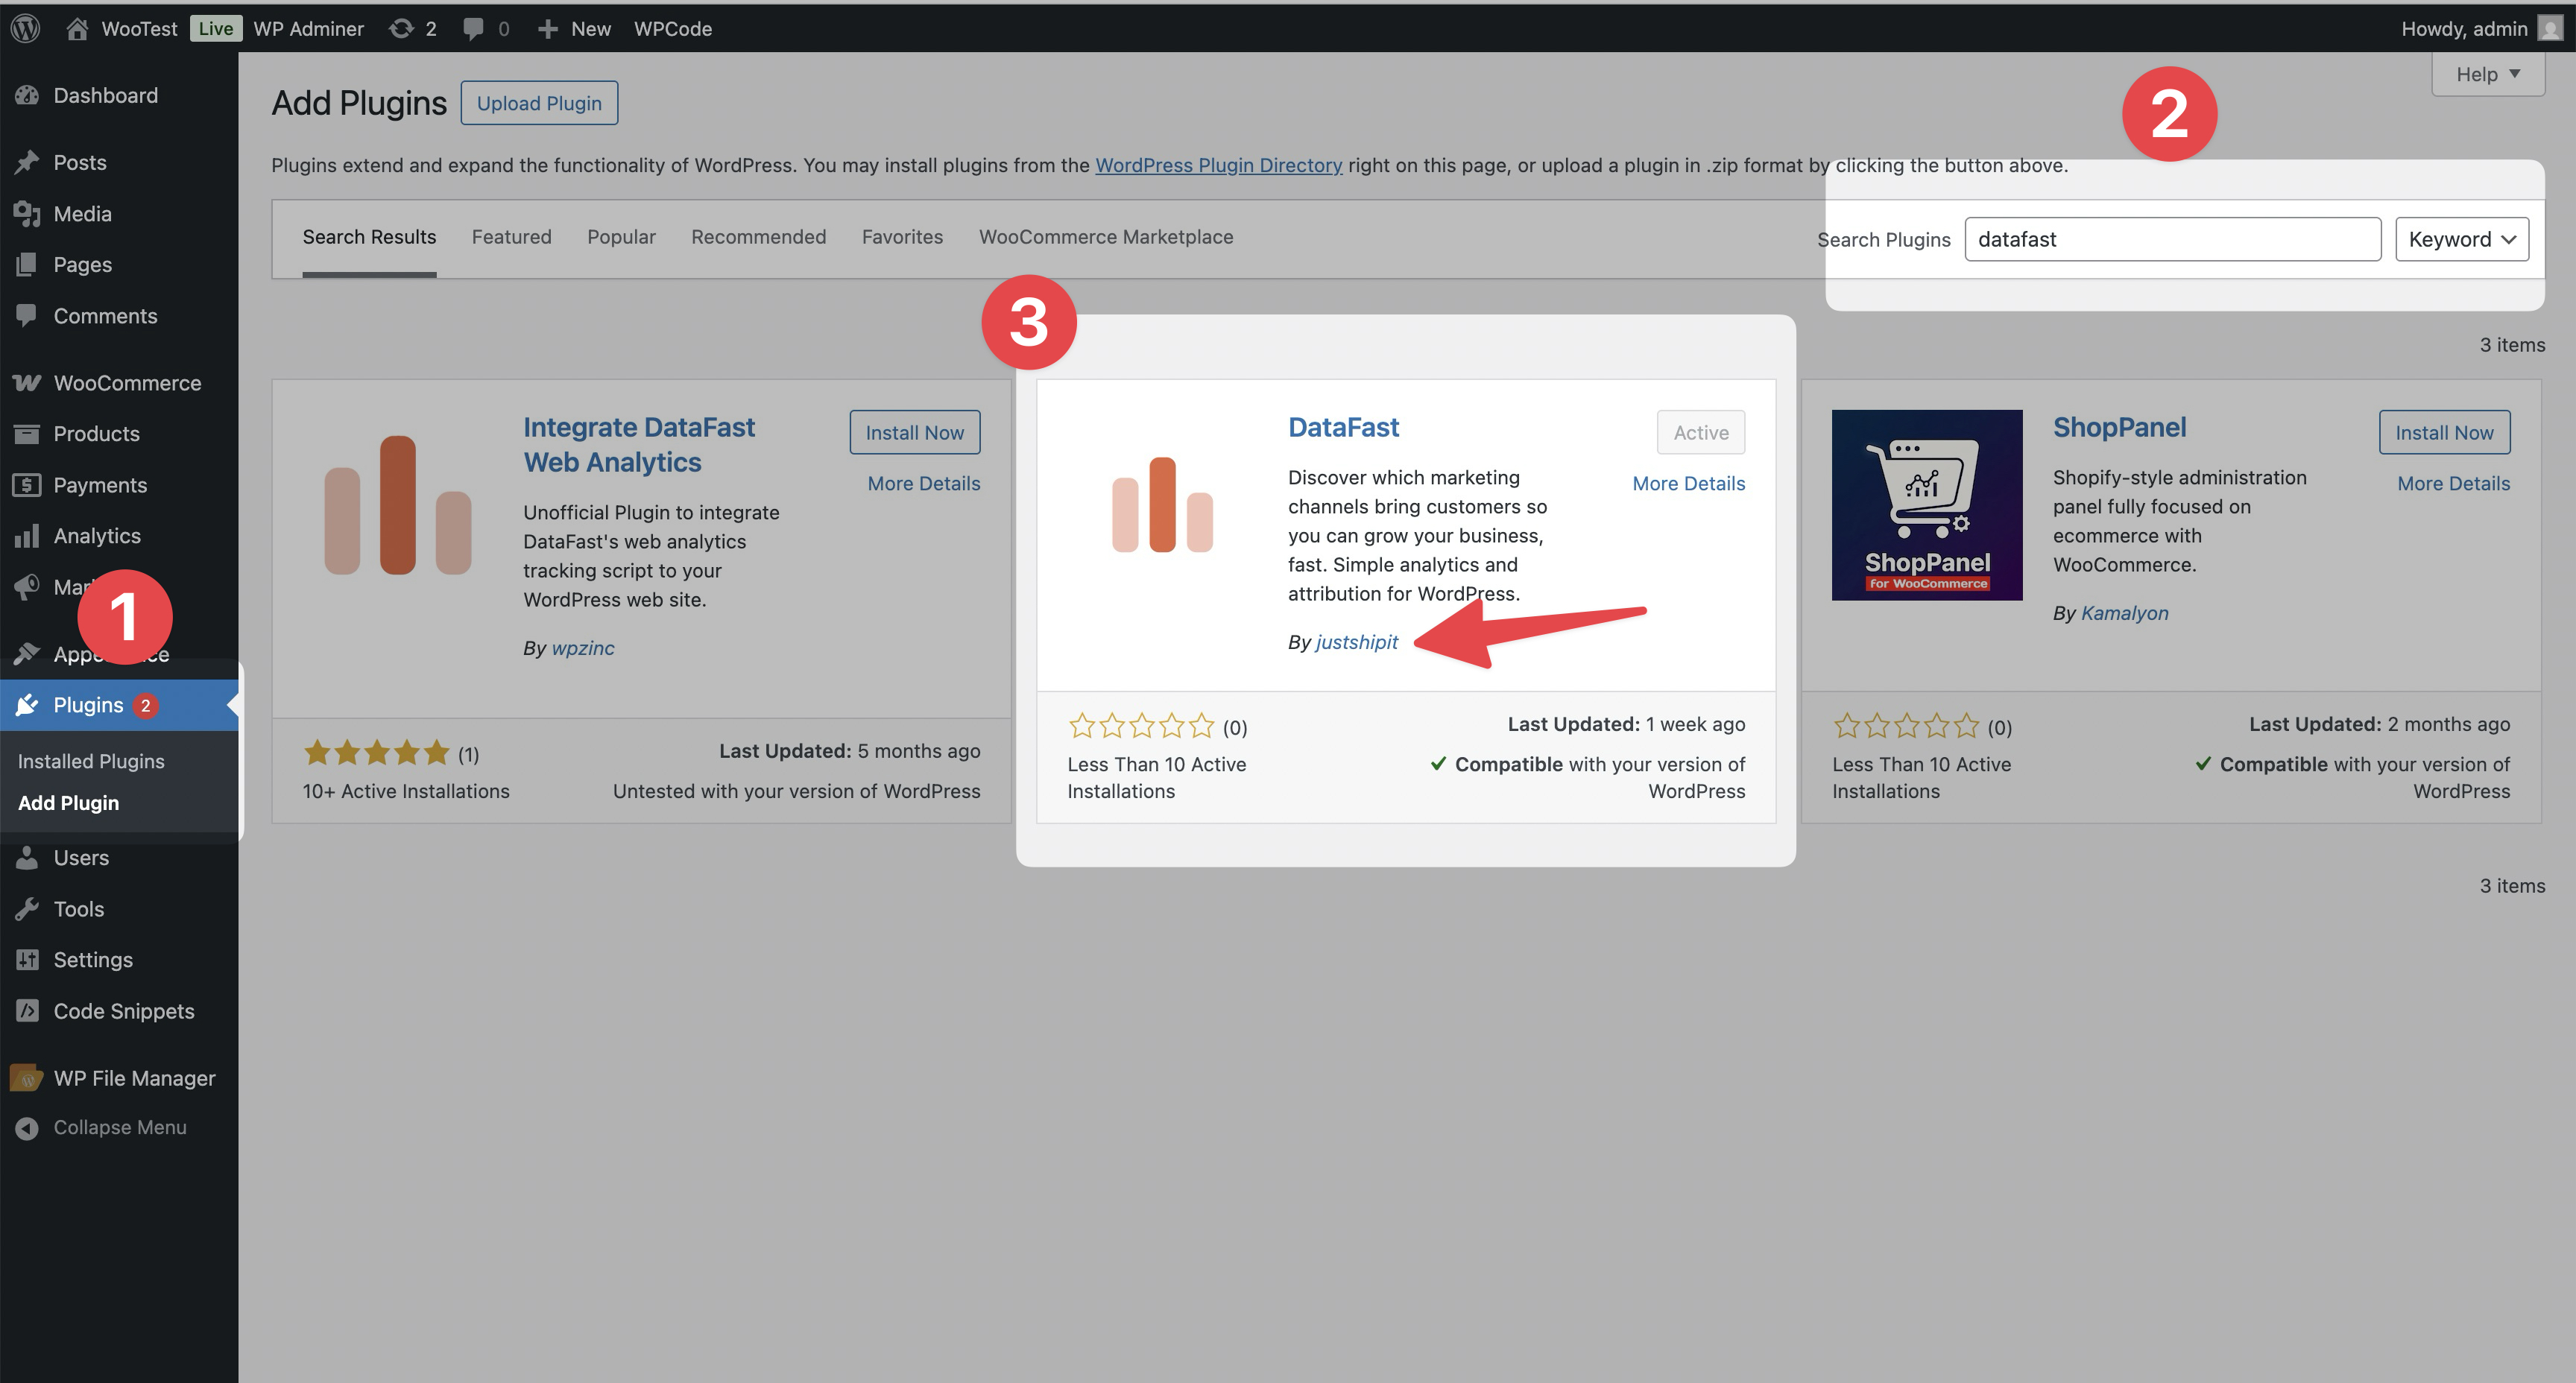
Task: Click the Upload Plugin button
Action: pos(539,103)
